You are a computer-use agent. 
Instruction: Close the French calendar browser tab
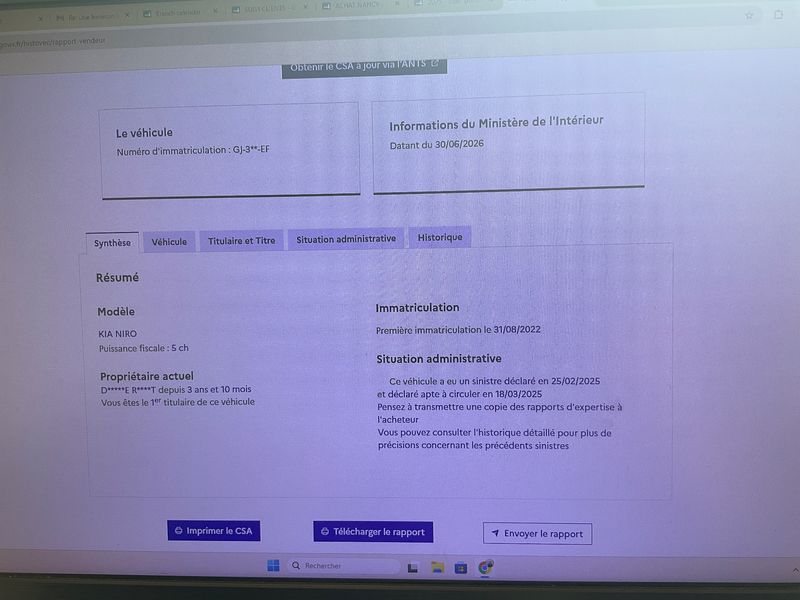tap(215, 11)
